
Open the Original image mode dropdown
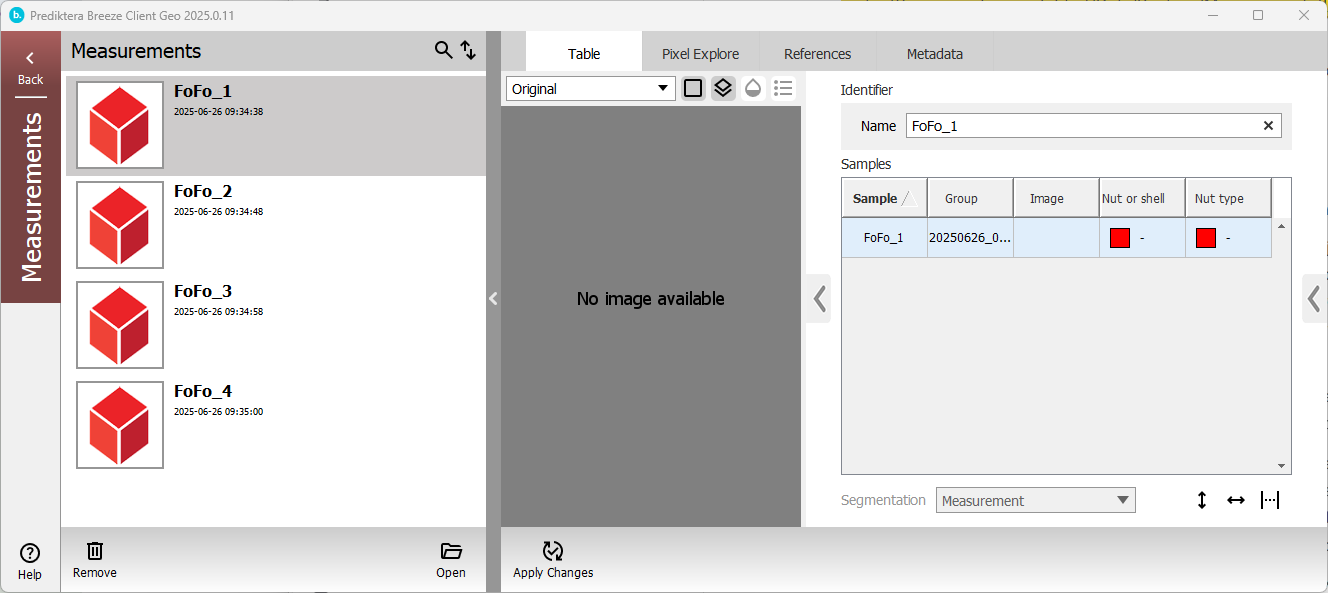point(590,89)
